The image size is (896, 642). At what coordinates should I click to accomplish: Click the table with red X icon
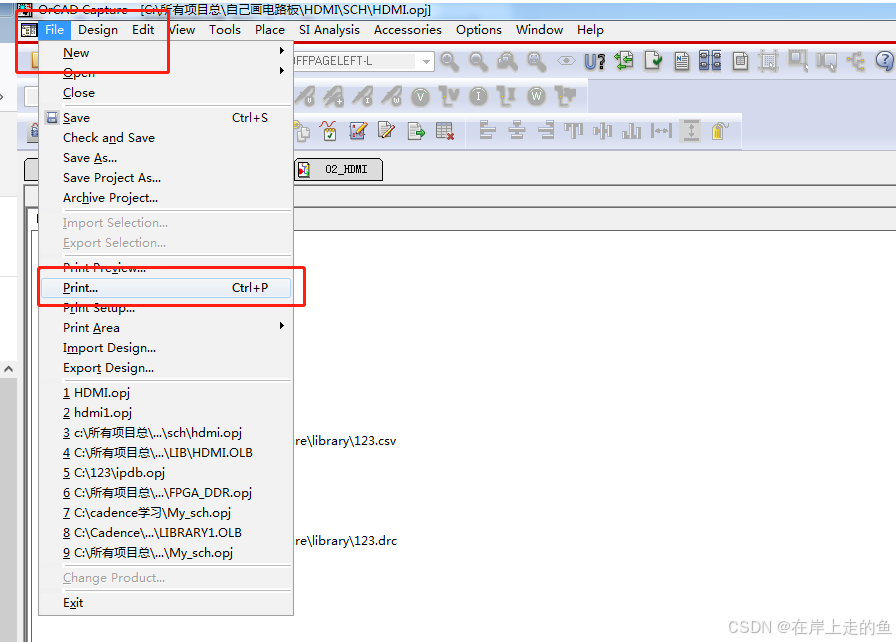(x=445, y=131)
